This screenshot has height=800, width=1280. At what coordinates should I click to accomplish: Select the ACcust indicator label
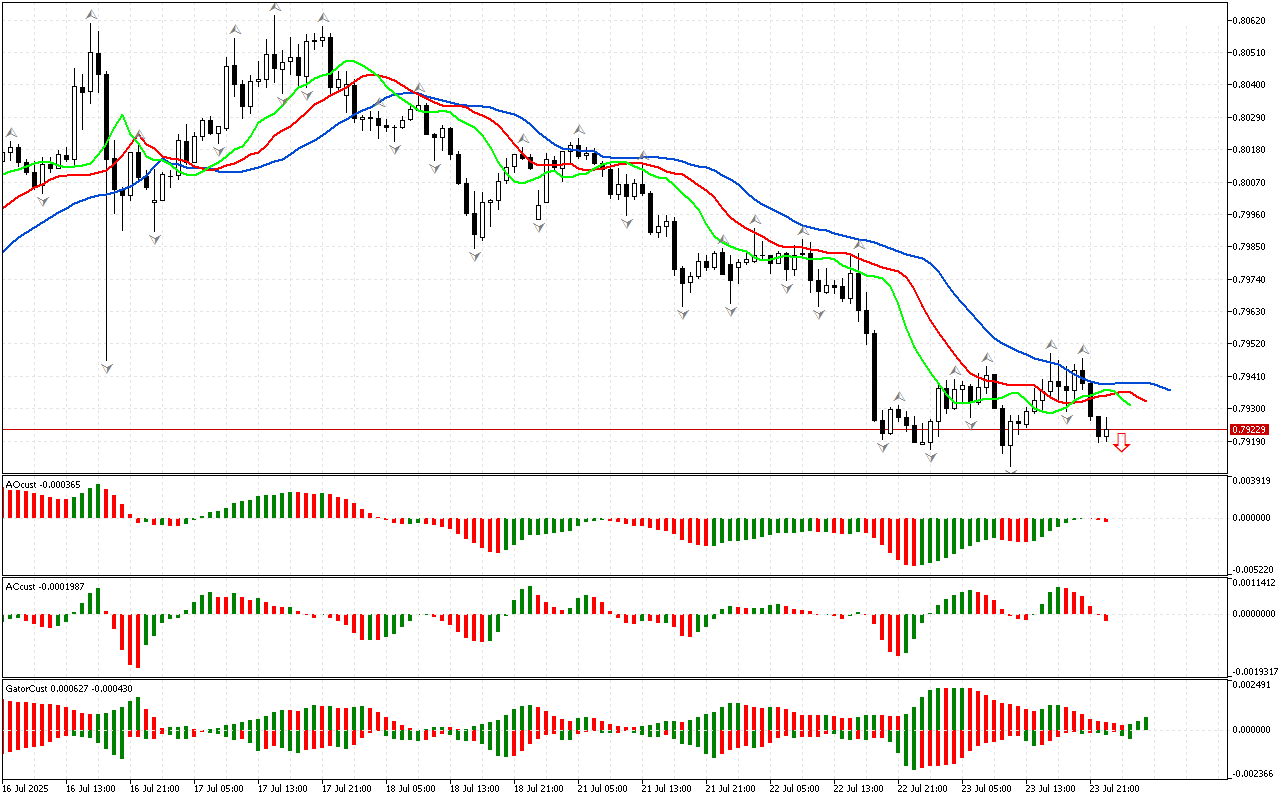[36, 586]
